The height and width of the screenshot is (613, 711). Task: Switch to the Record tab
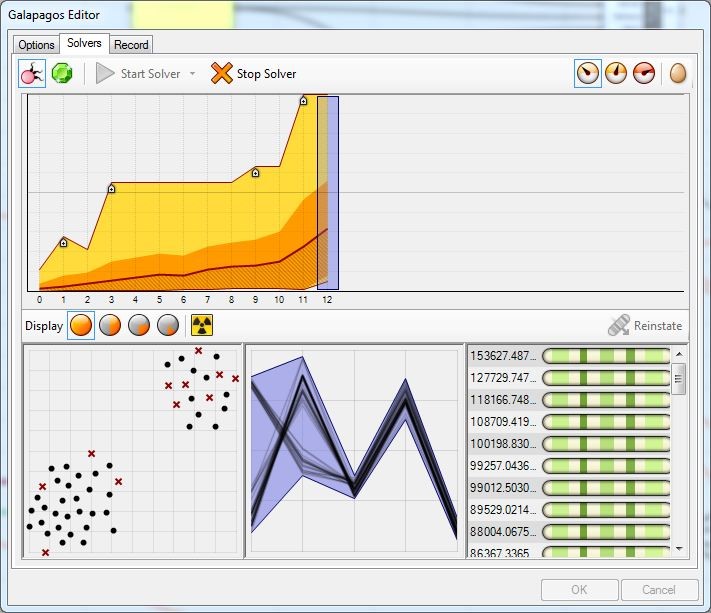131,45
